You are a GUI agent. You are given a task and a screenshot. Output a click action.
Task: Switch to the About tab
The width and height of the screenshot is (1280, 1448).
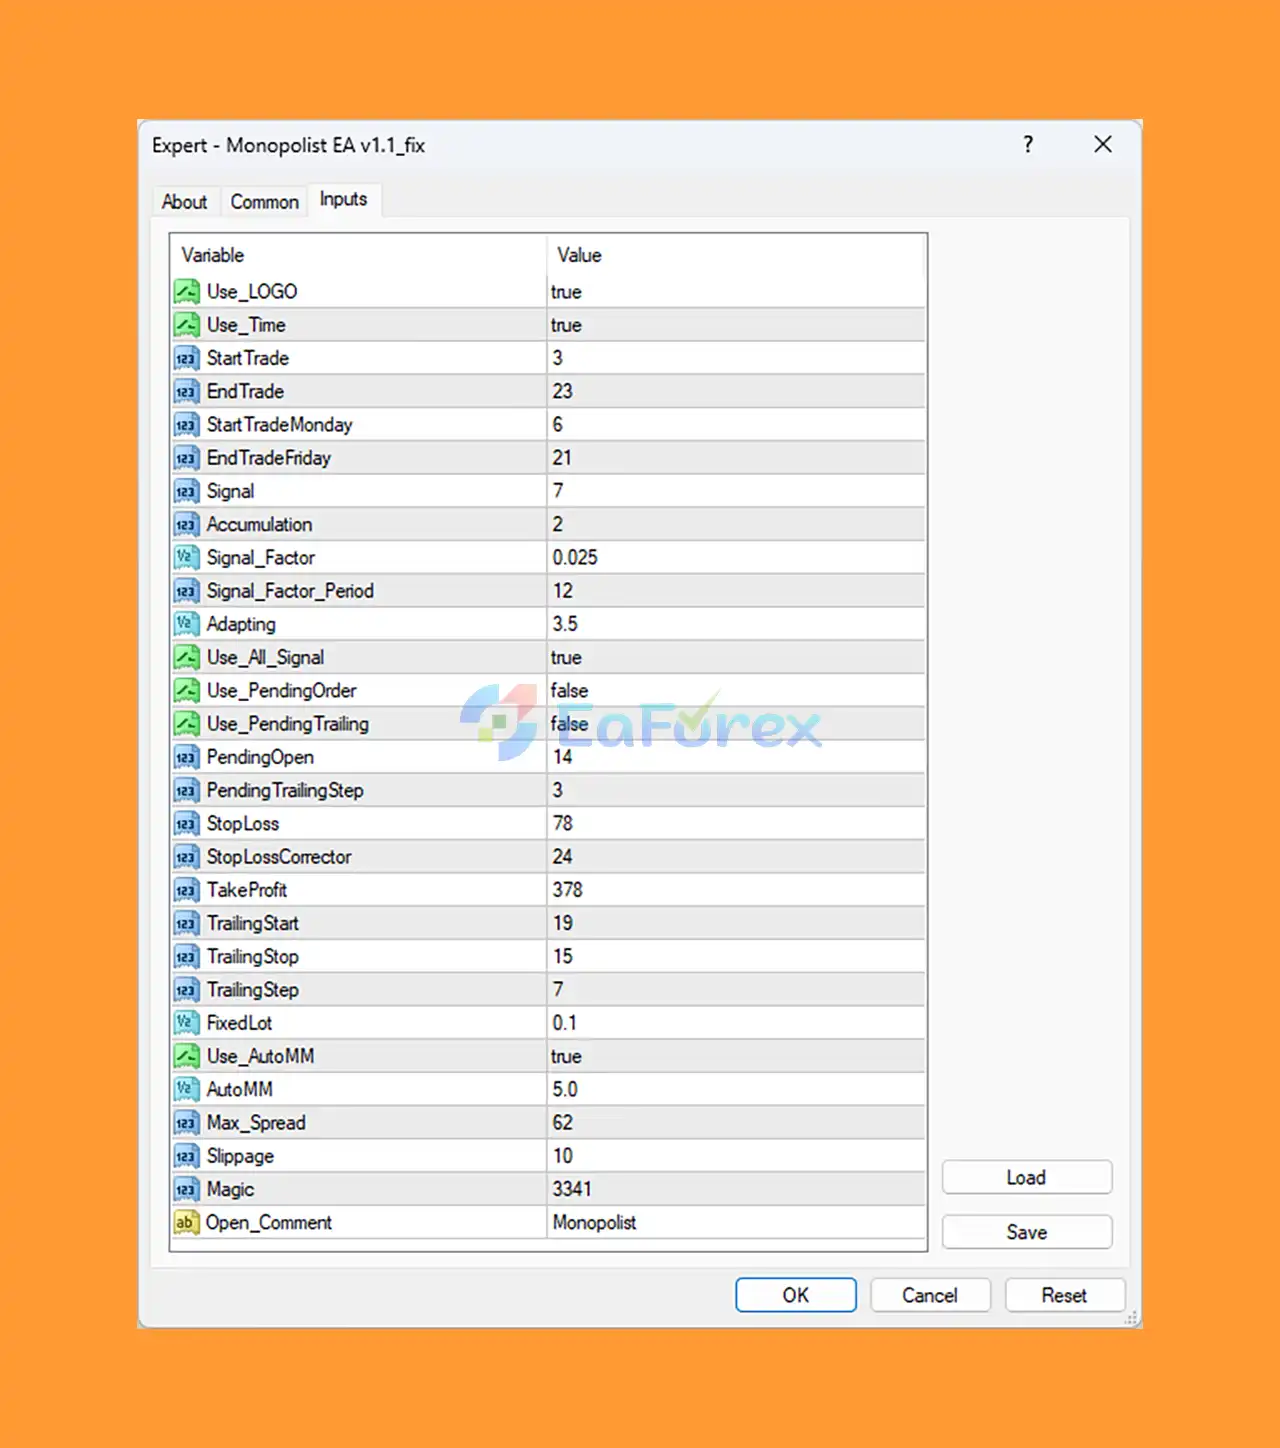[x=185, y=202]
